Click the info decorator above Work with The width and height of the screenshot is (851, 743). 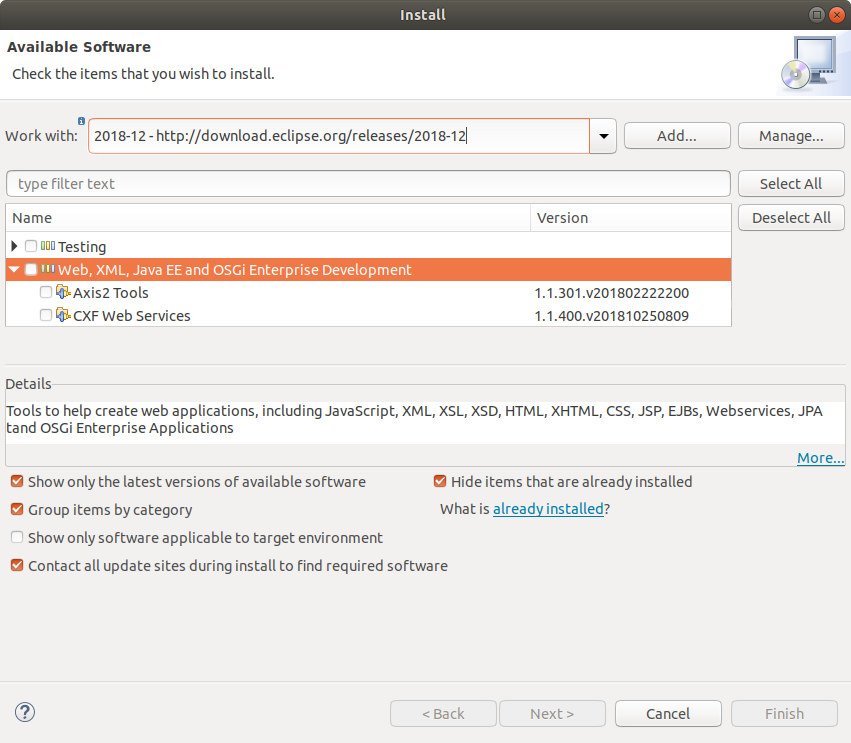(x=81, y=121)
